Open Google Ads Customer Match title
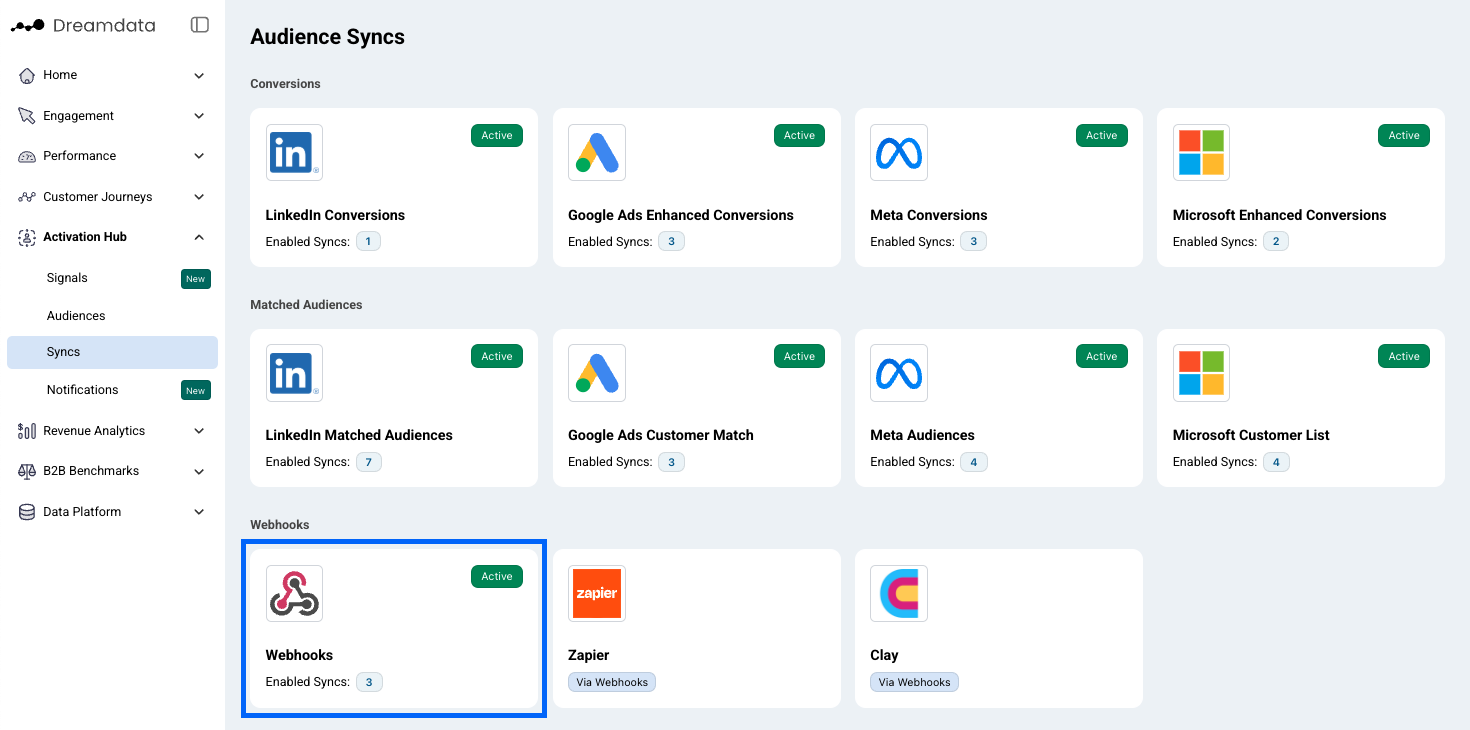This screenshot has height=730, width=1470. (x=661, y=435)
